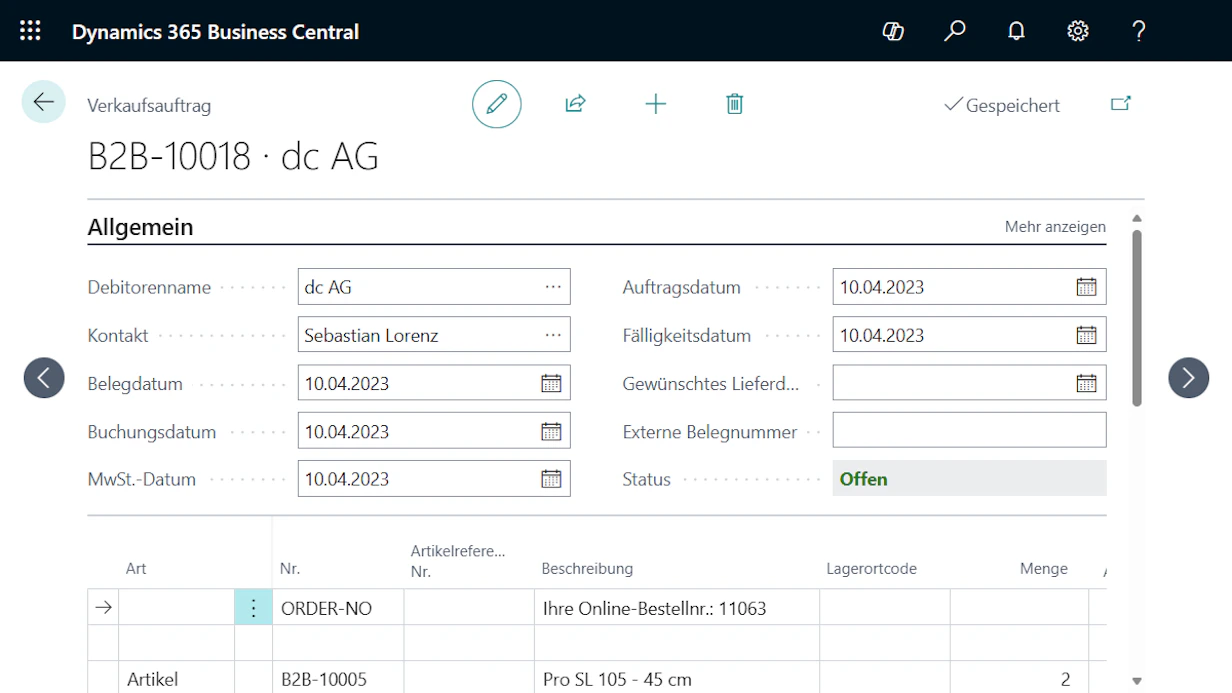Click the B2B-10018 · dc AG title
The height and width of the screenshot is (693, 1232).
(x=233, y=157)
